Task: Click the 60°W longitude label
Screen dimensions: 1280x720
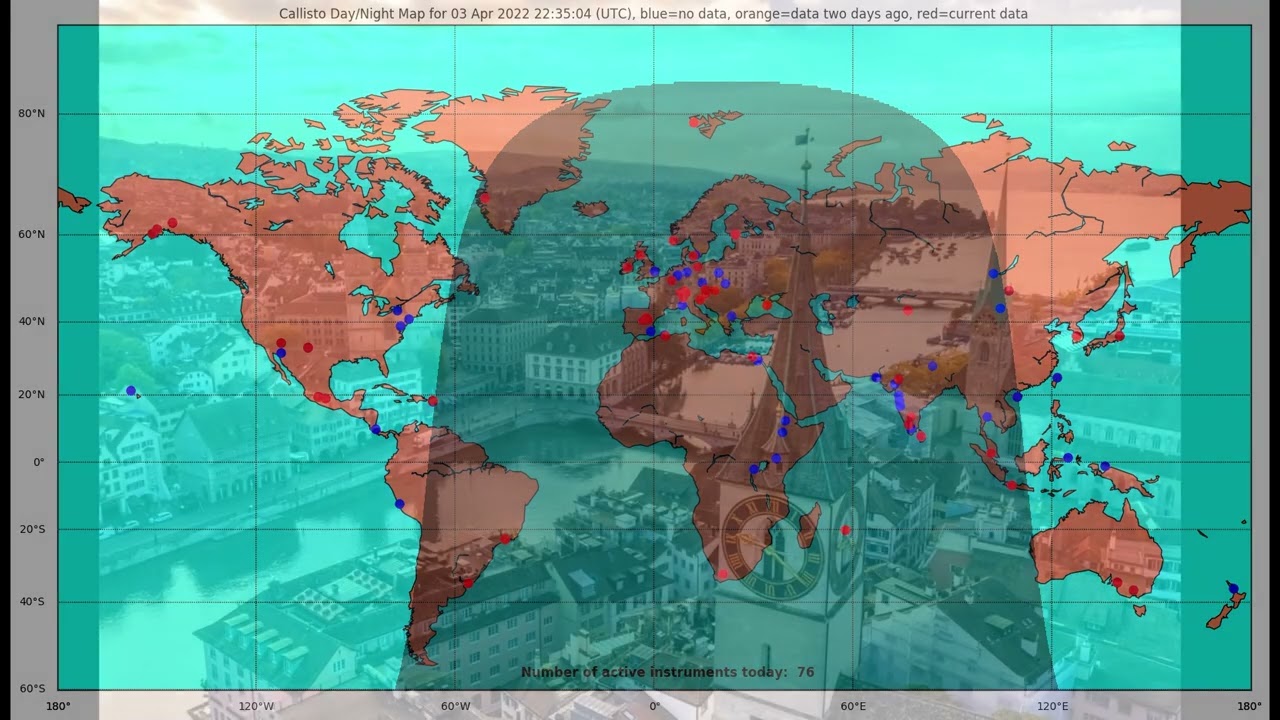Action: (x=455, y=706)
